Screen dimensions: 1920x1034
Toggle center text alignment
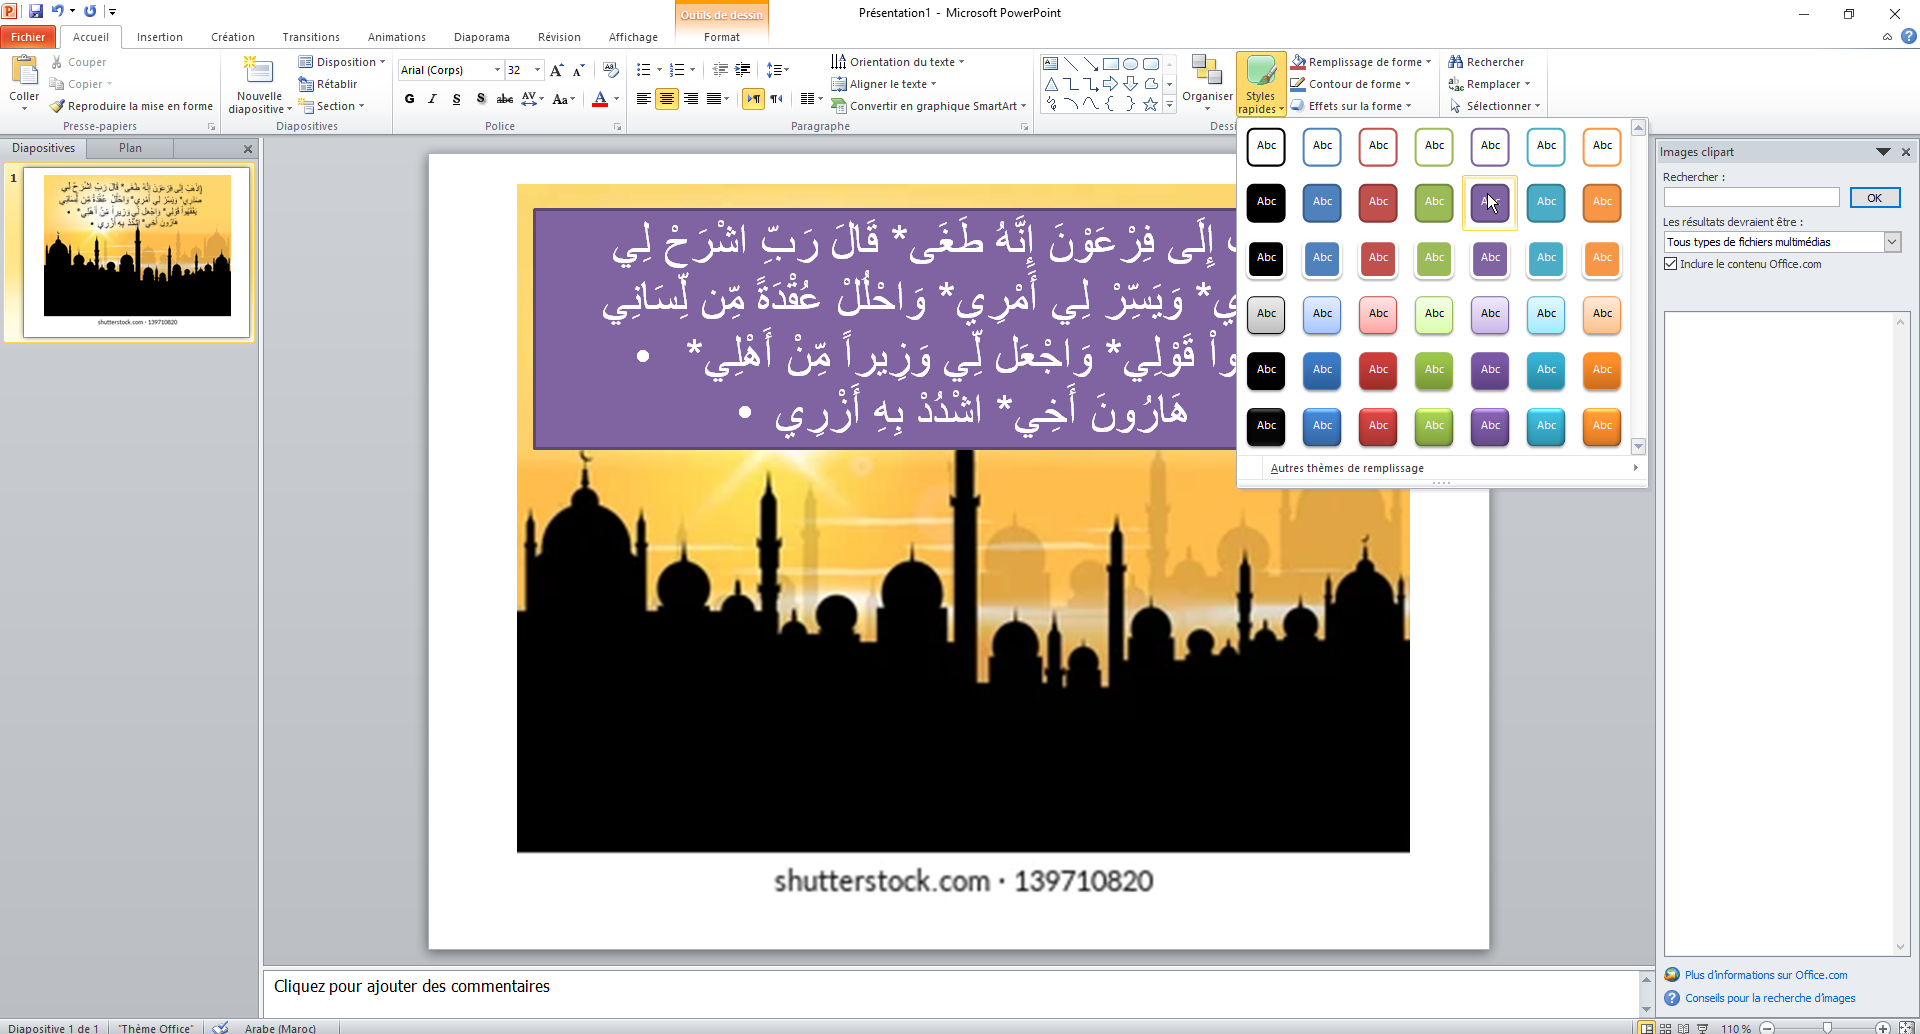667,99
